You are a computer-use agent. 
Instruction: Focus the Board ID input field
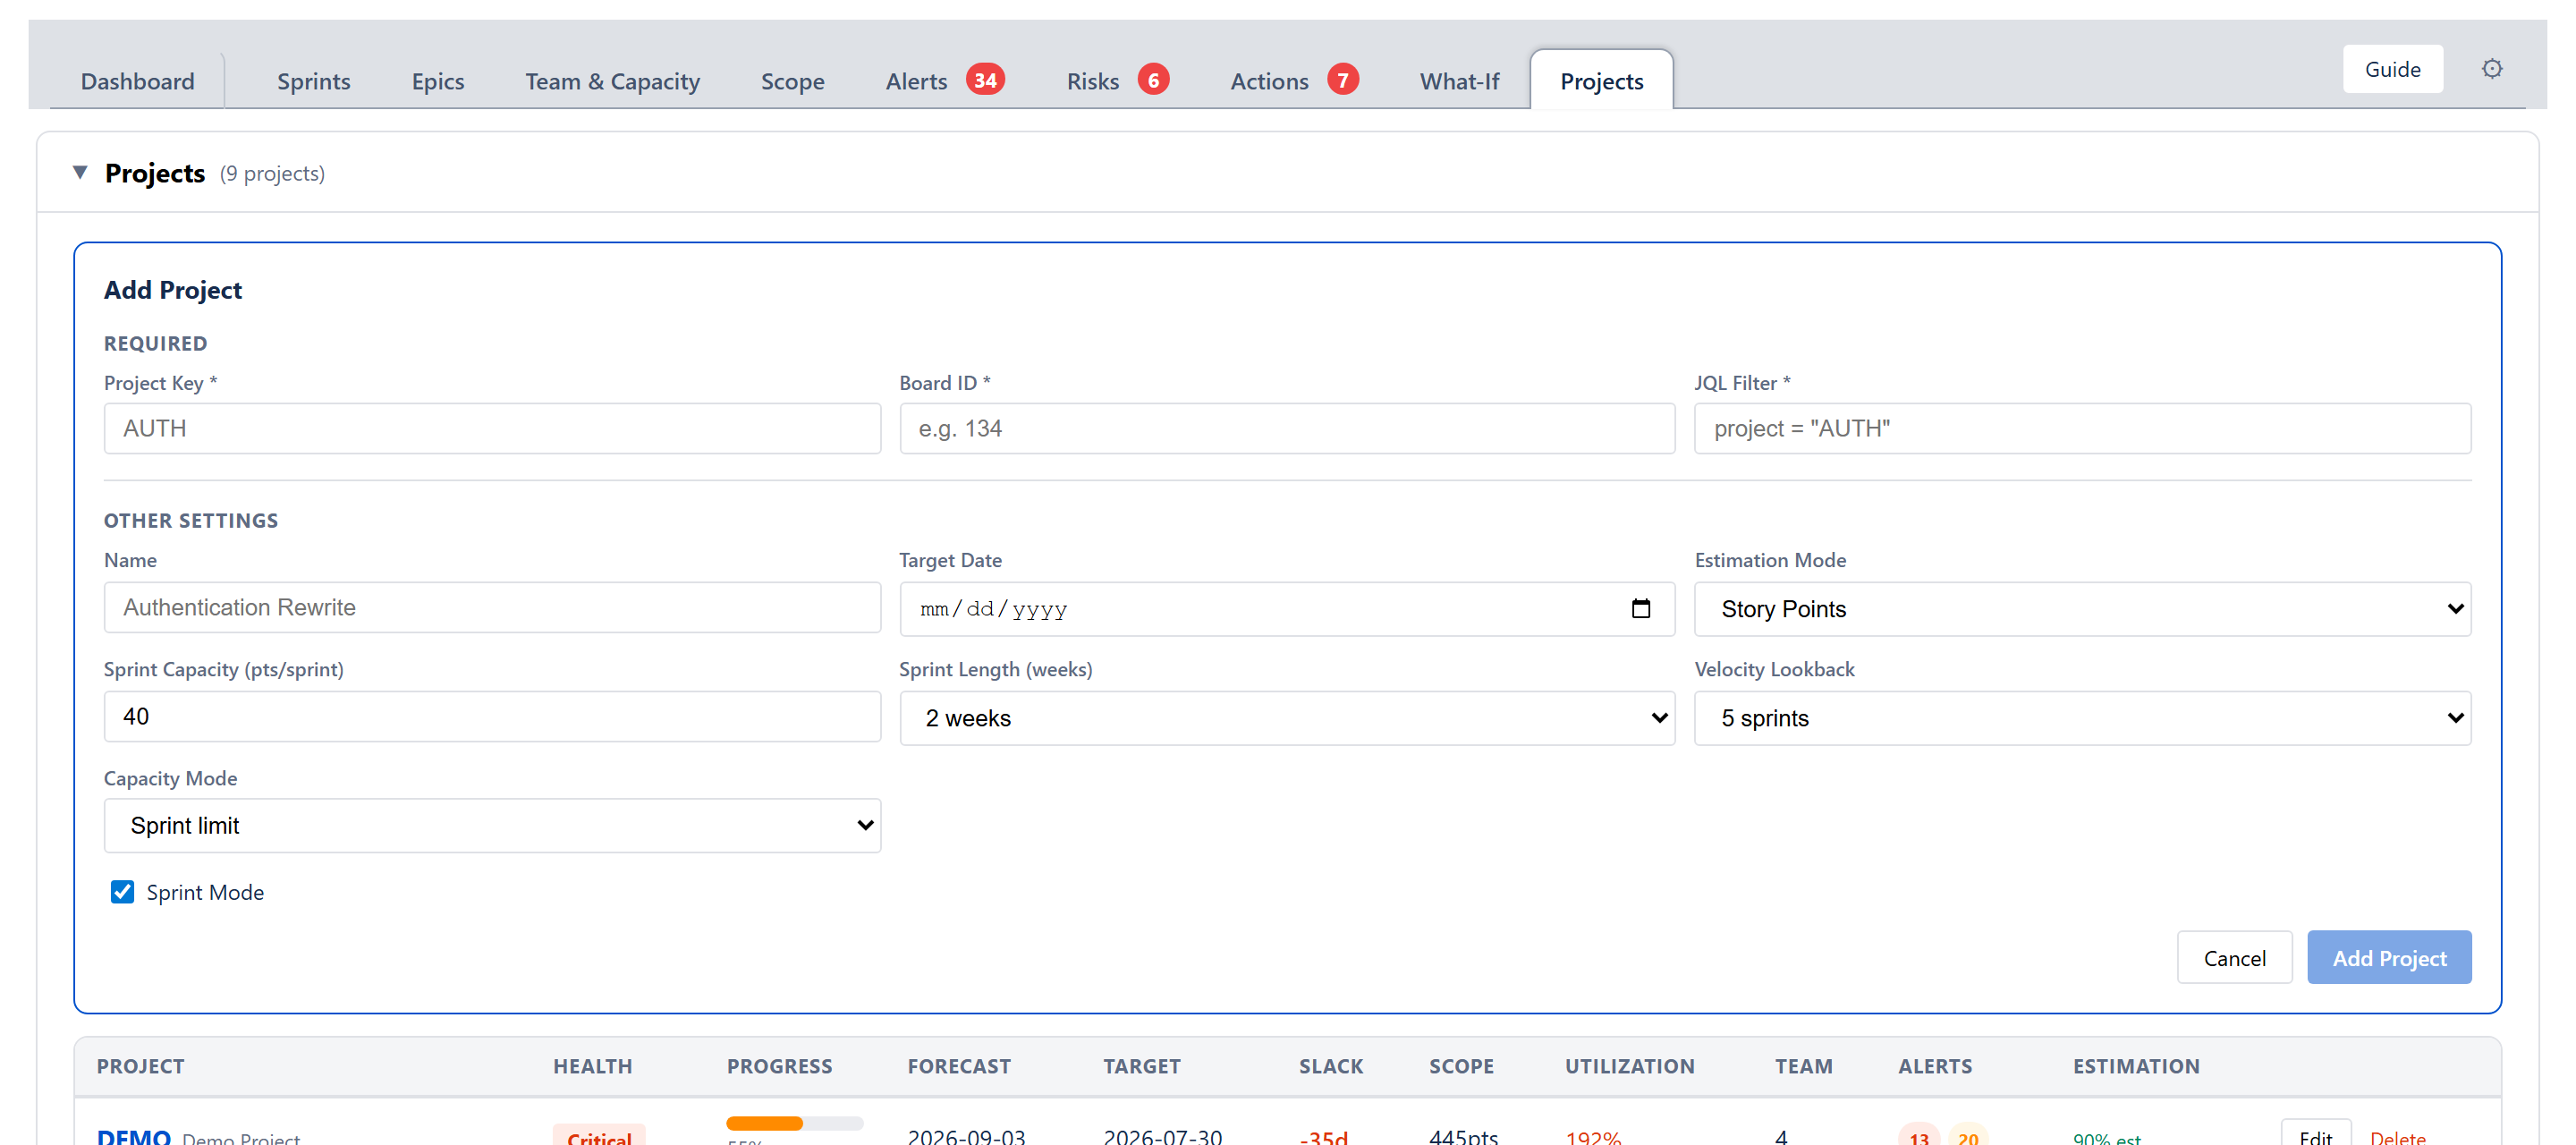tap(1287, 428)
